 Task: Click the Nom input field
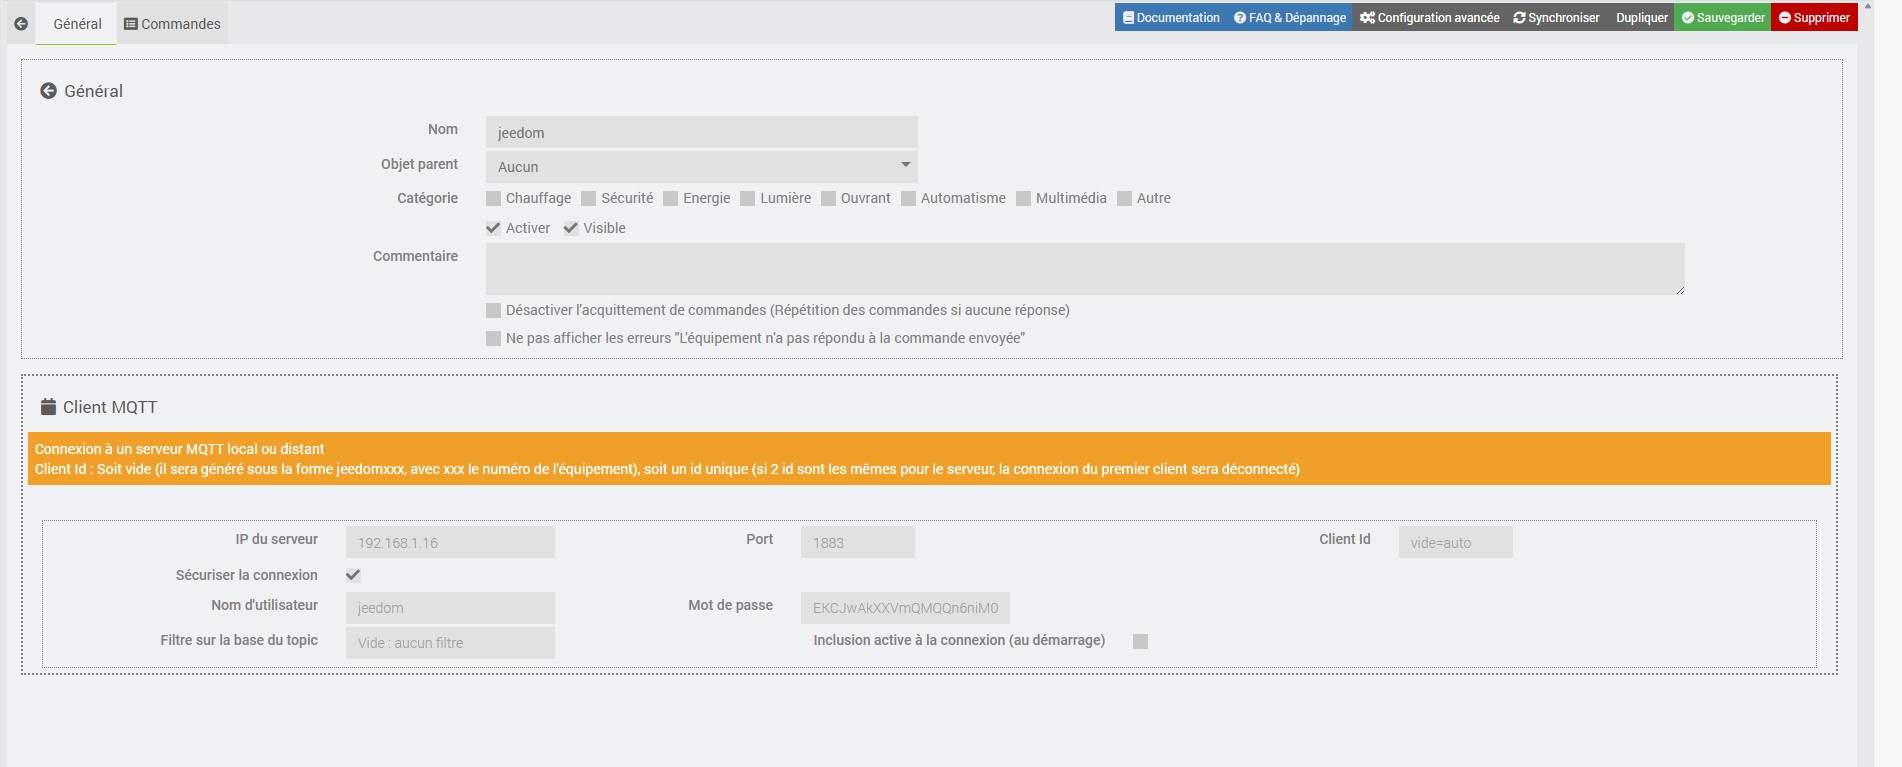coord(702,133)
